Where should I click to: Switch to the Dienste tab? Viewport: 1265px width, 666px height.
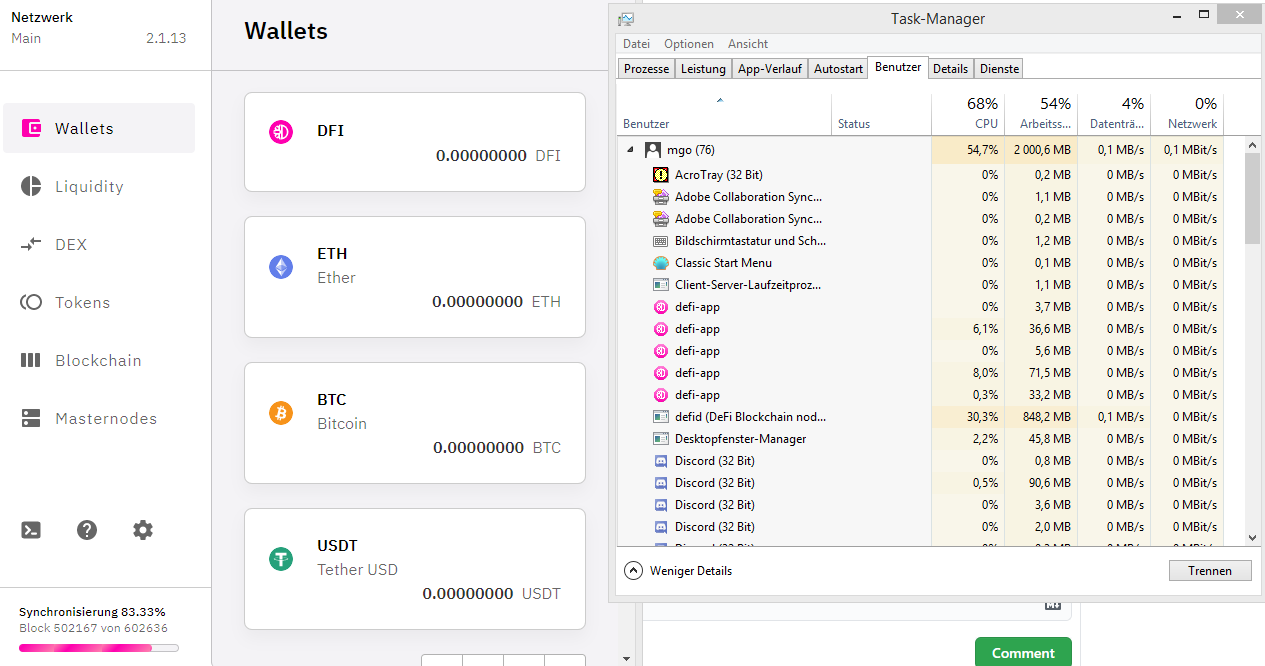[x=1000, y=69]
